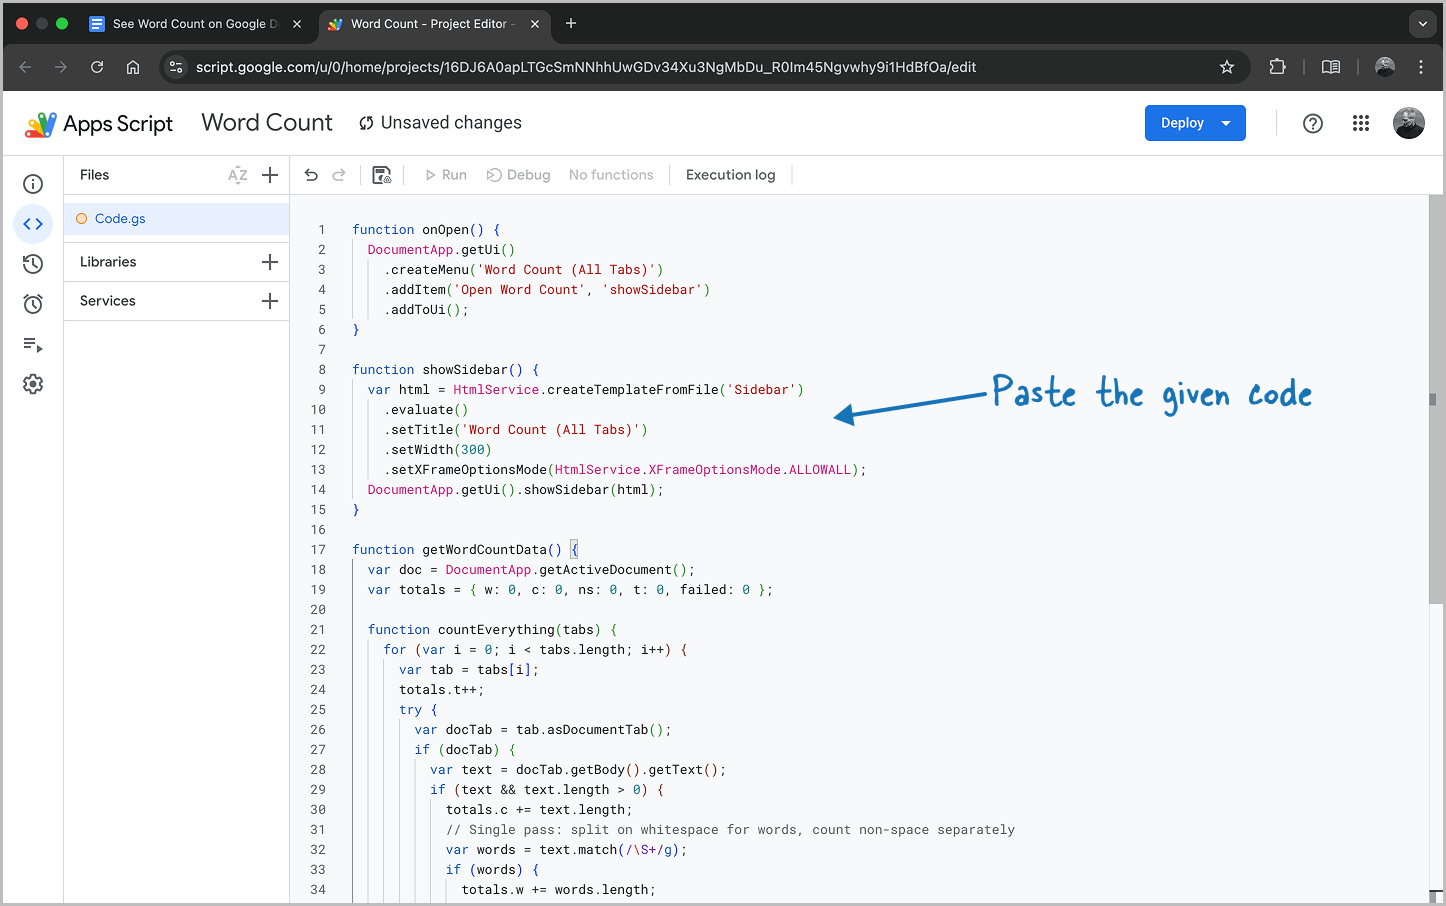The width and height of the screenshot is (1446, 906).
Task: Open the Triggers alarm clock icon
Action: pos(33,304)
